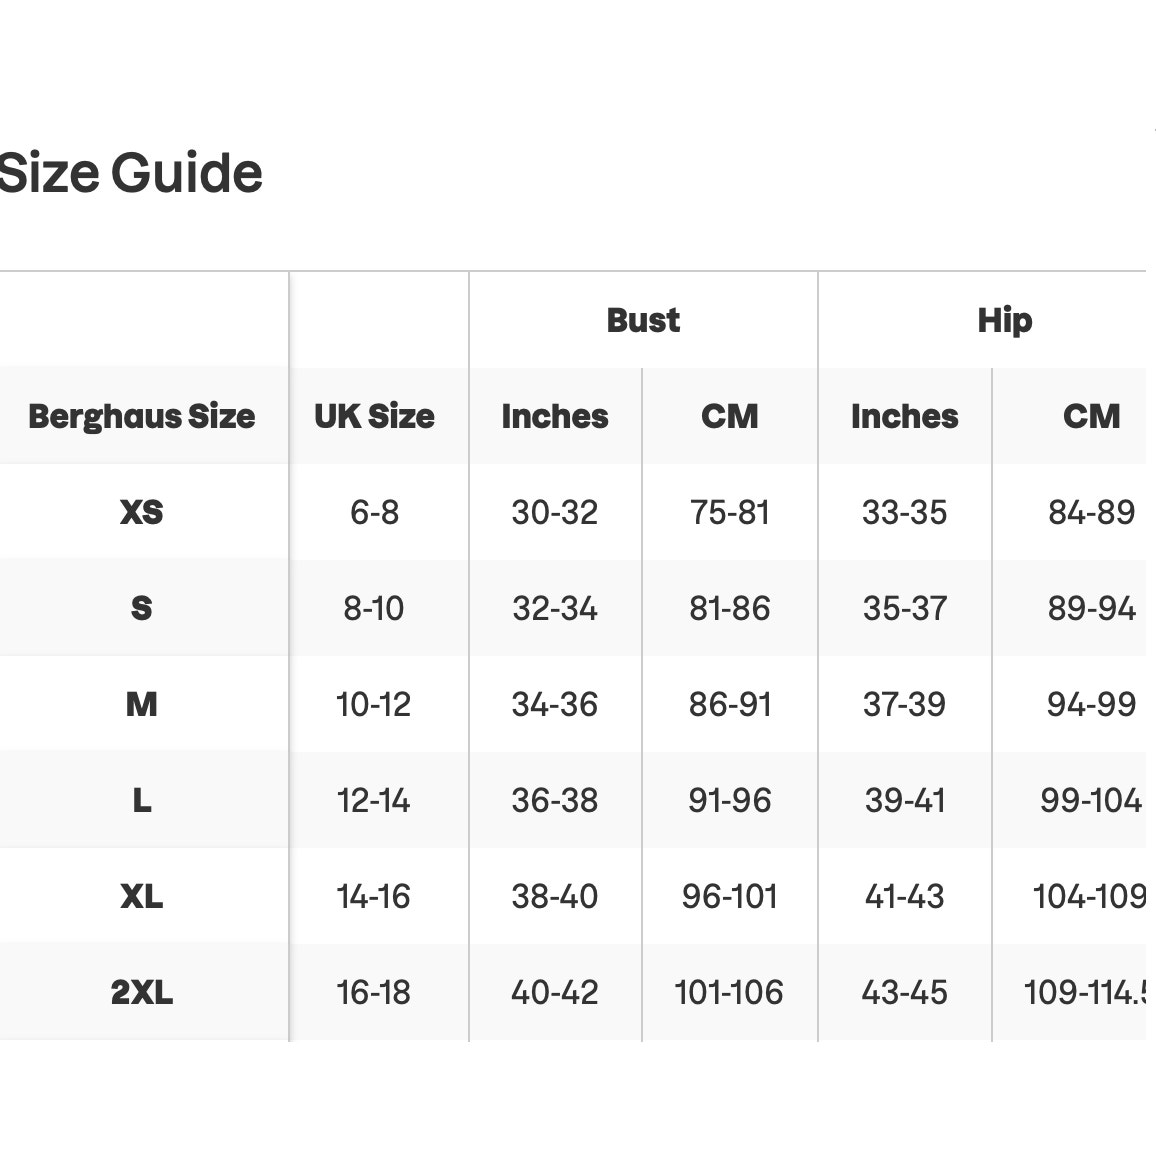Viewport: 1156px width, 1156px height.
Task: Select the Bust column header
Action: pos(643,321)
